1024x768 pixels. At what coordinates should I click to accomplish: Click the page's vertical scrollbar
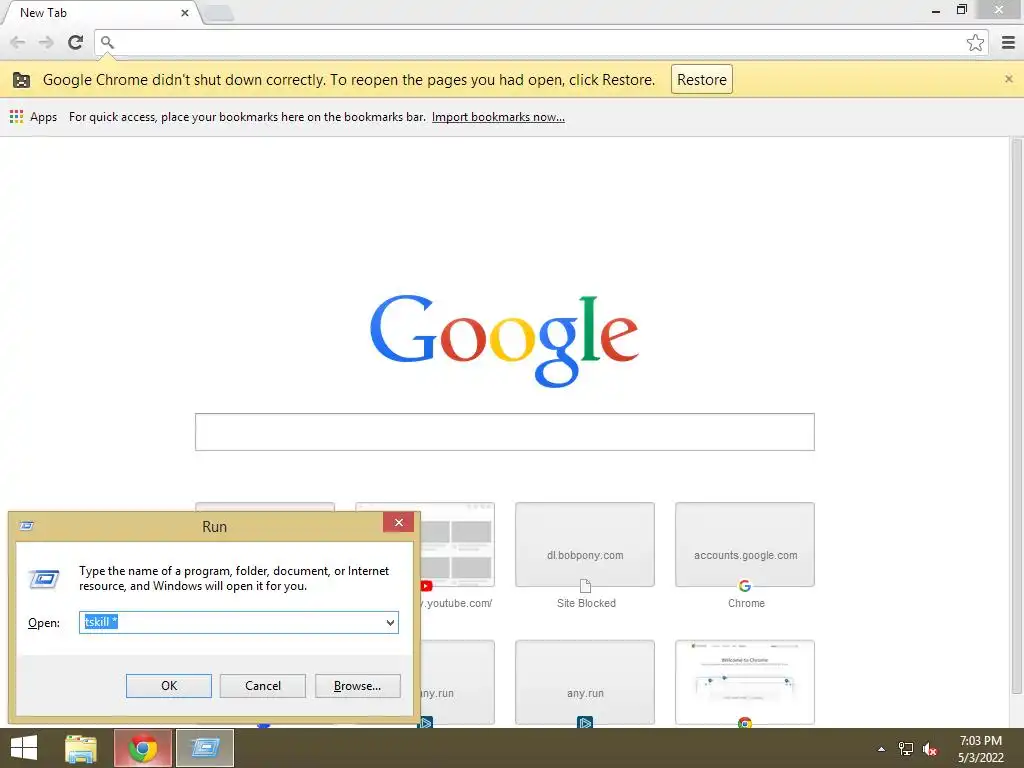[x=1016, y=416]
